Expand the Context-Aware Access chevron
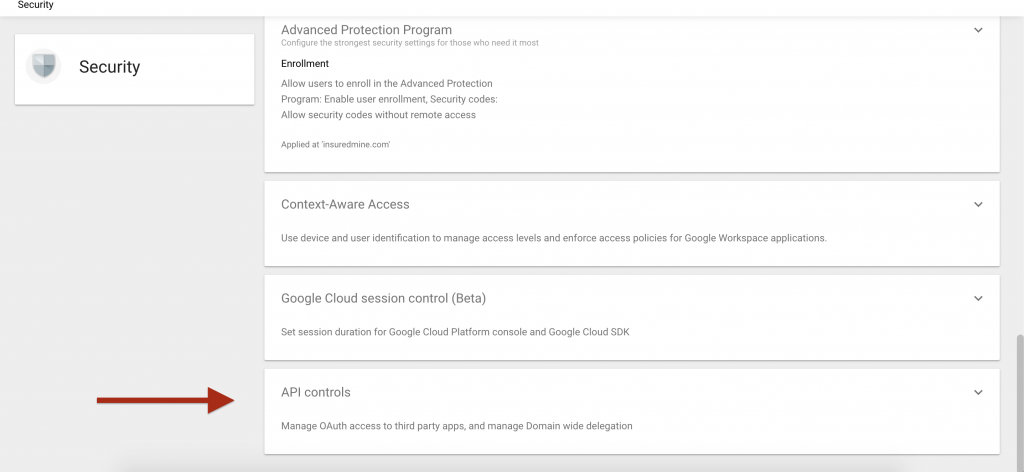Viewport: 1024px width, 472px height. 978,204
